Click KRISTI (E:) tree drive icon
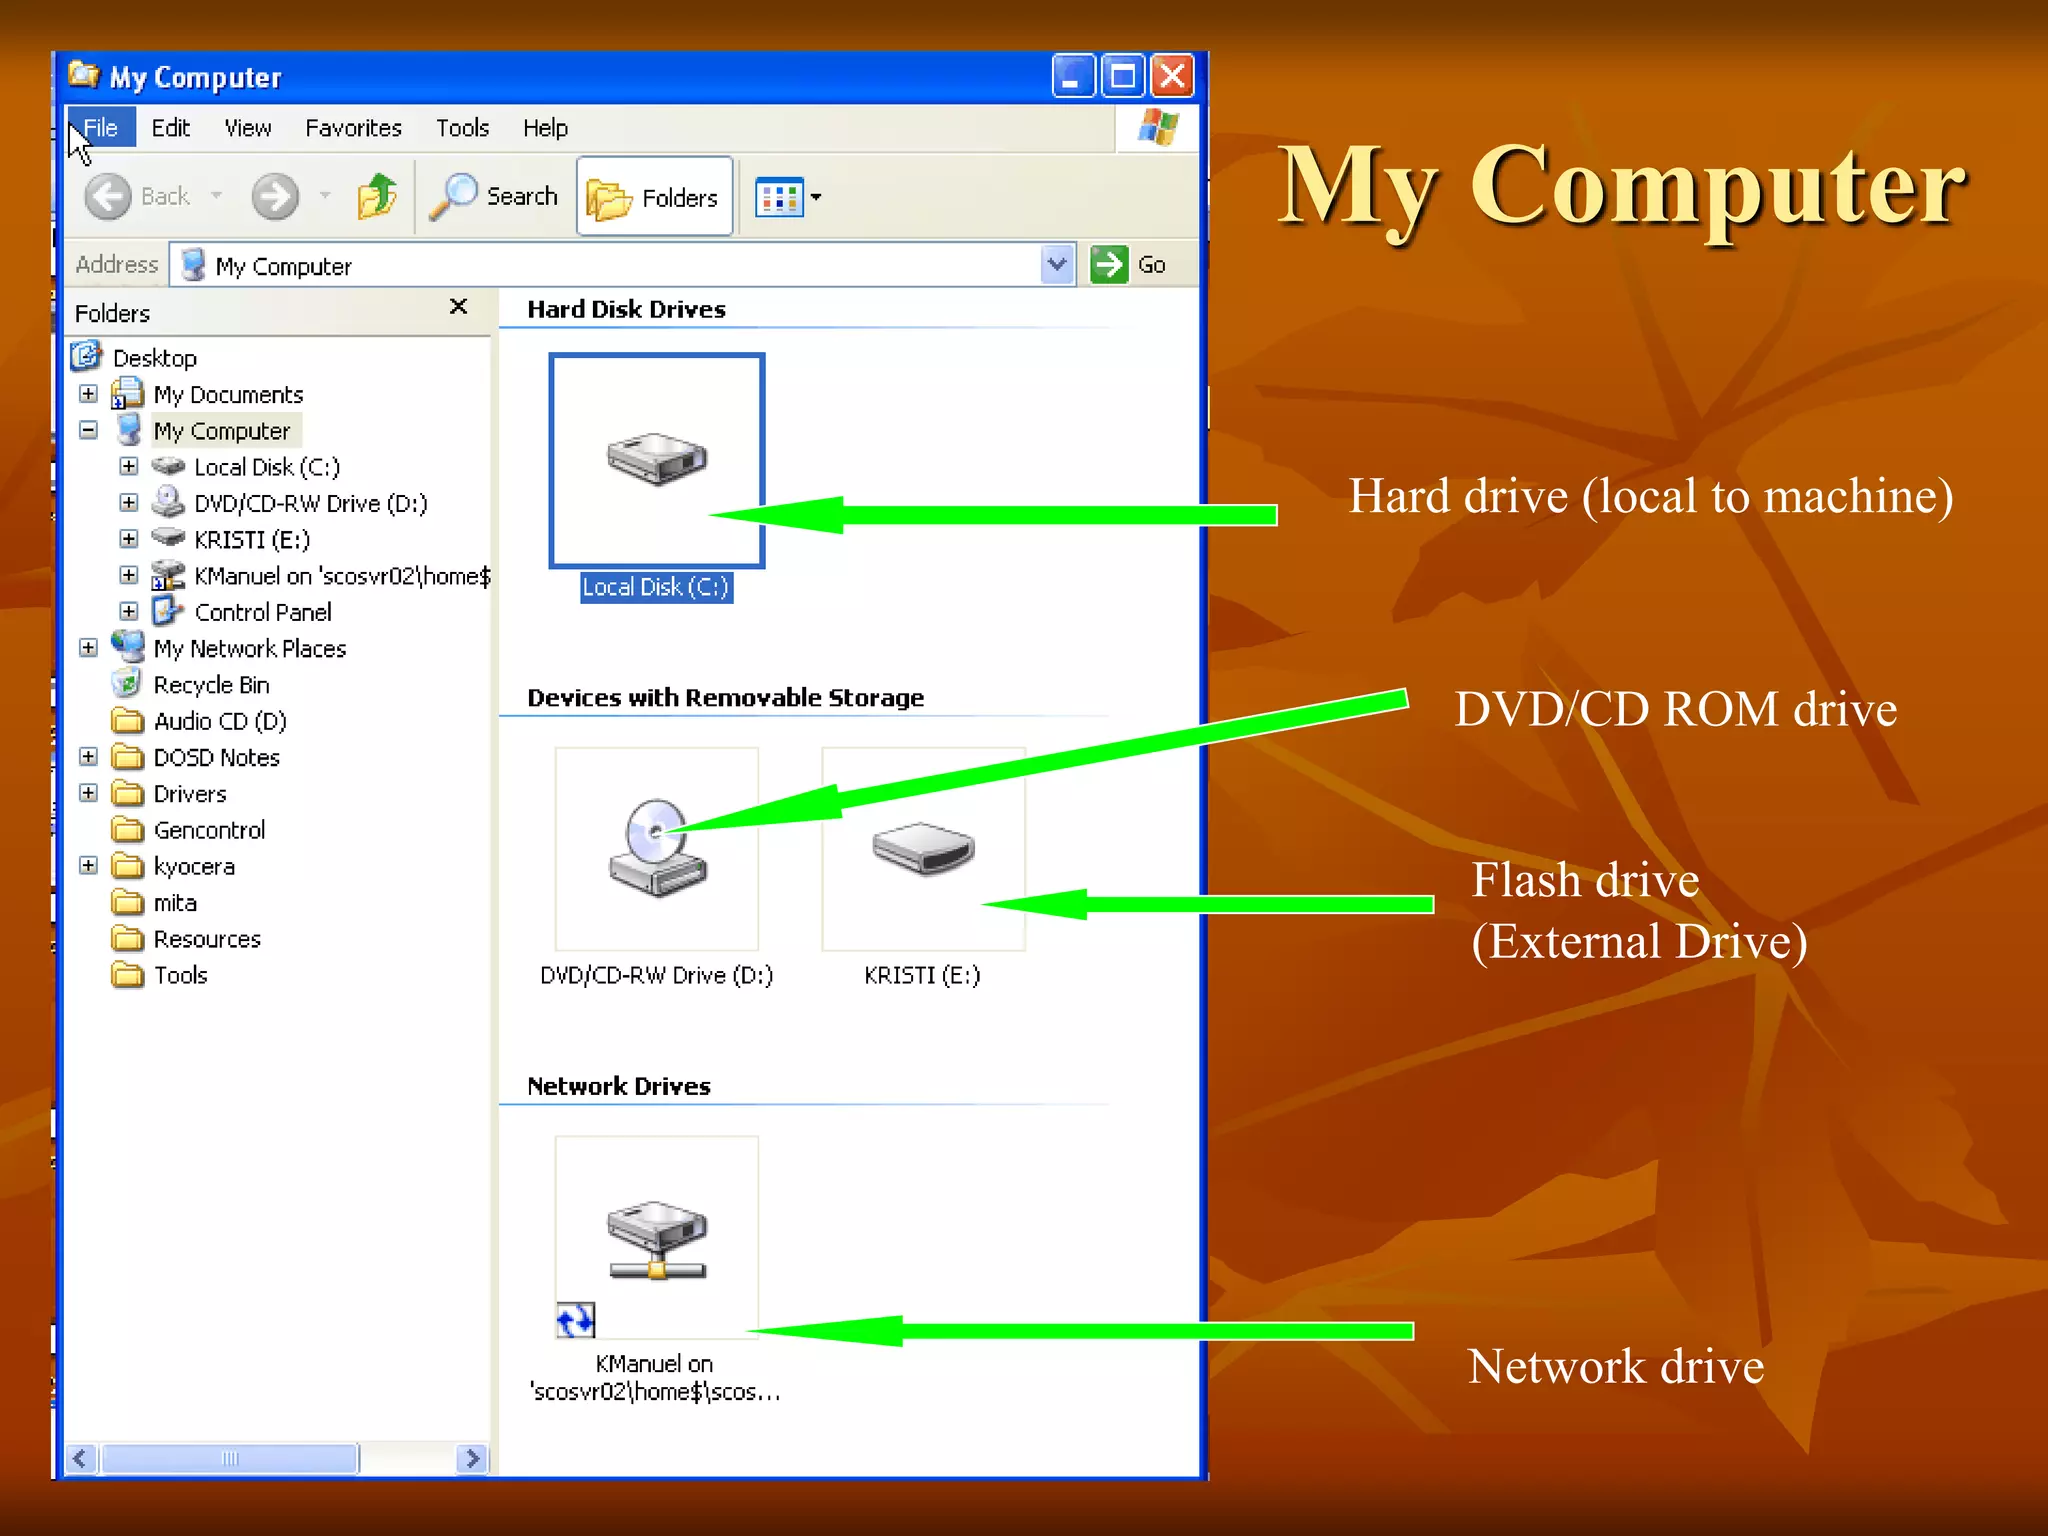Screen dimensions: 2048x1536 (168, 538)
